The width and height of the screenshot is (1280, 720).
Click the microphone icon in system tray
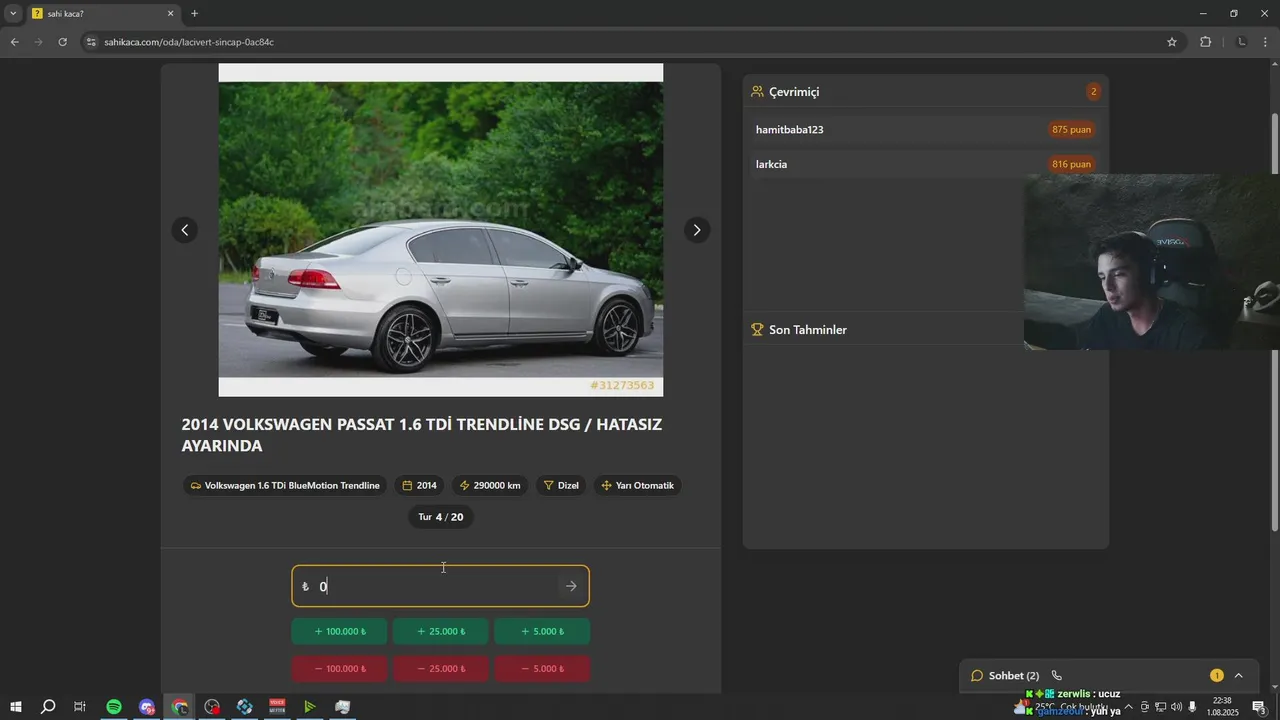(1192, 707)
